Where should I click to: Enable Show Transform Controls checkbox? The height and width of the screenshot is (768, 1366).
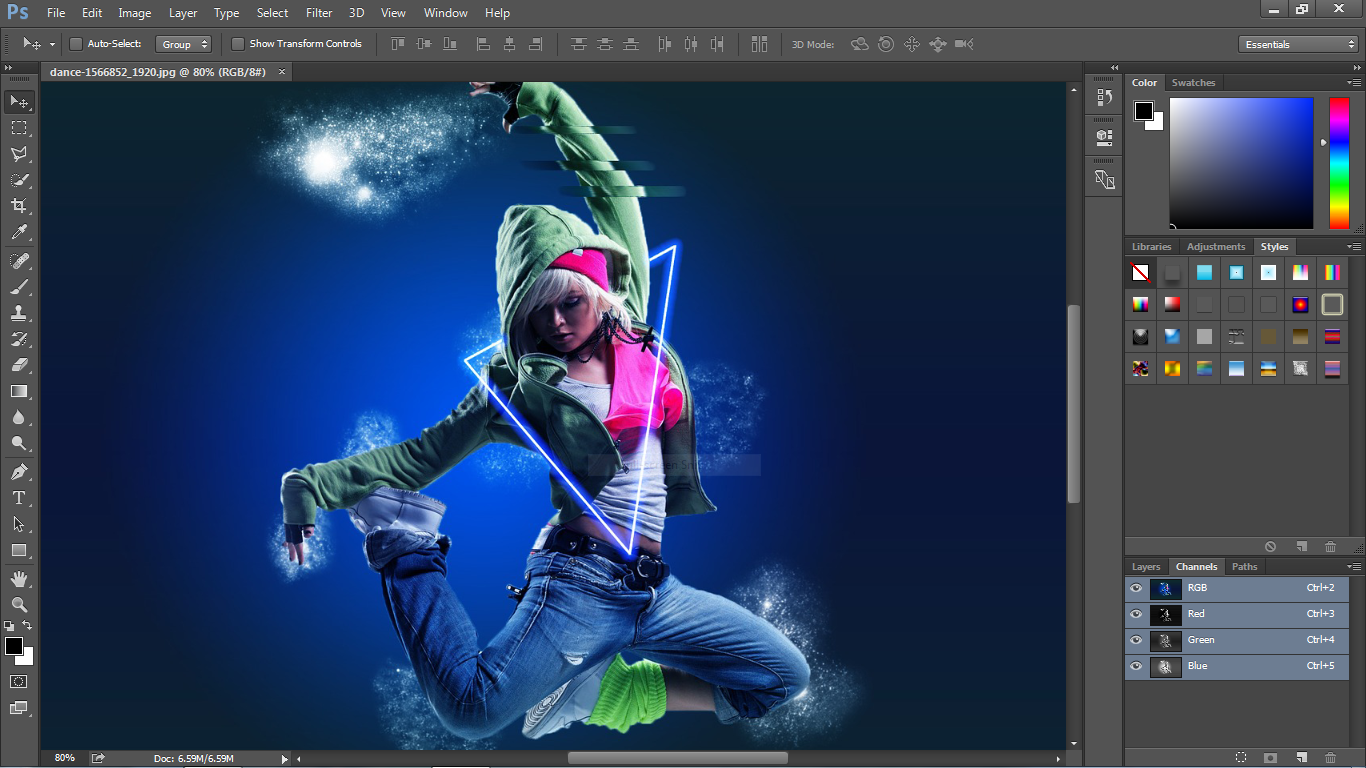[x=238, y=44]
